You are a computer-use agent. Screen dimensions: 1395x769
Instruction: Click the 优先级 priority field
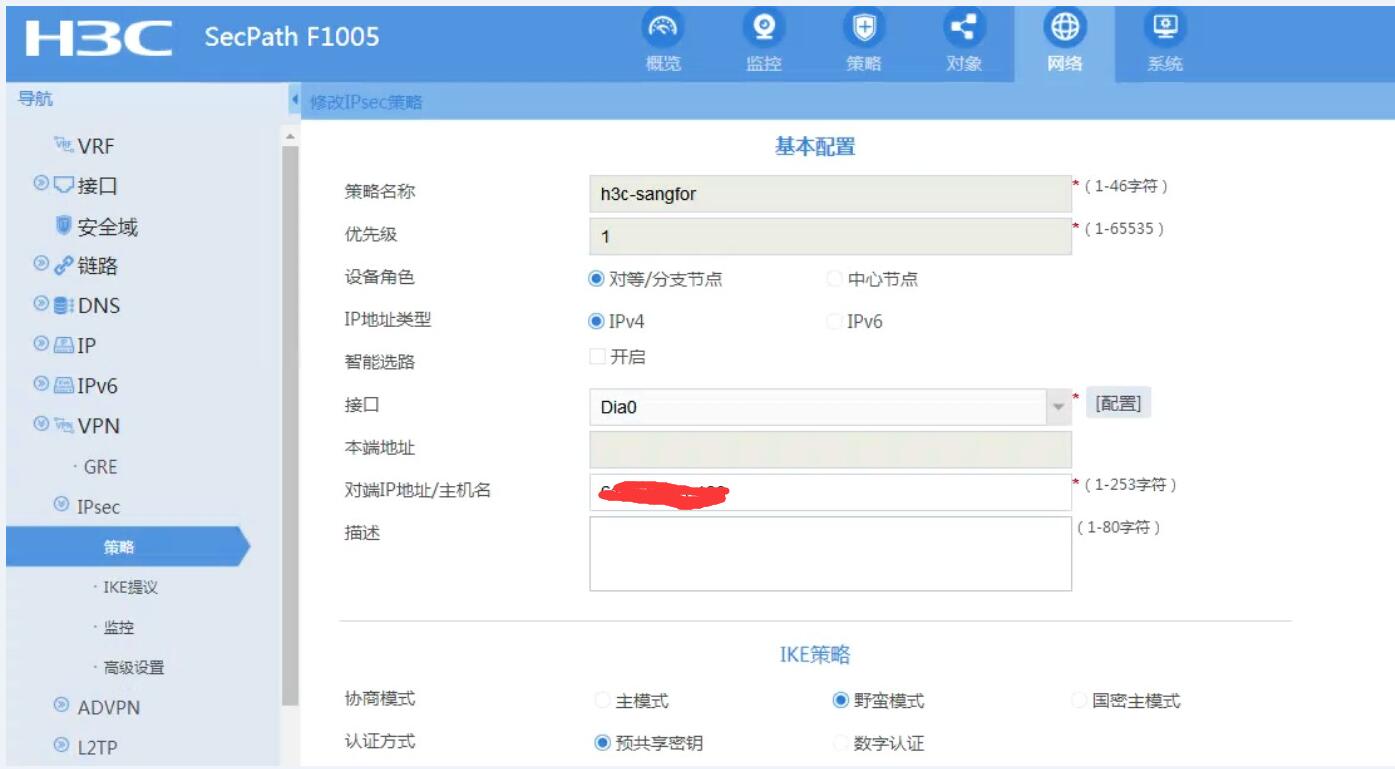click(x=830, y=237)
